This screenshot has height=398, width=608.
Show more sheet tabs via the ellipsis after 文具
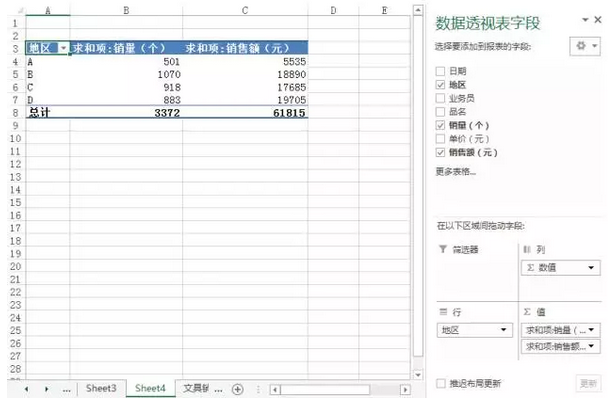pyautogui.click(x=219, y=389)
